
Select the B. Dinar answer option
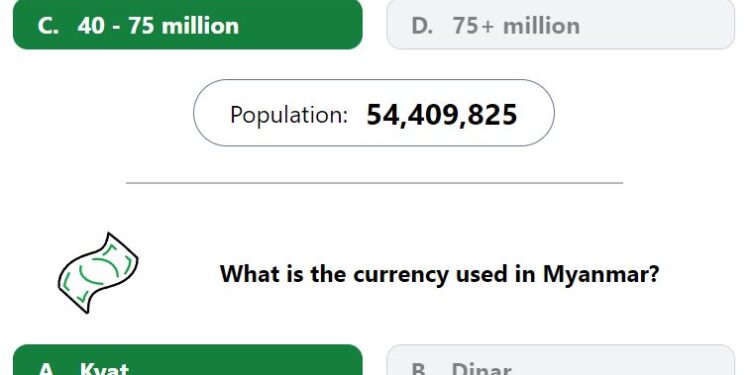click(560, 360)
